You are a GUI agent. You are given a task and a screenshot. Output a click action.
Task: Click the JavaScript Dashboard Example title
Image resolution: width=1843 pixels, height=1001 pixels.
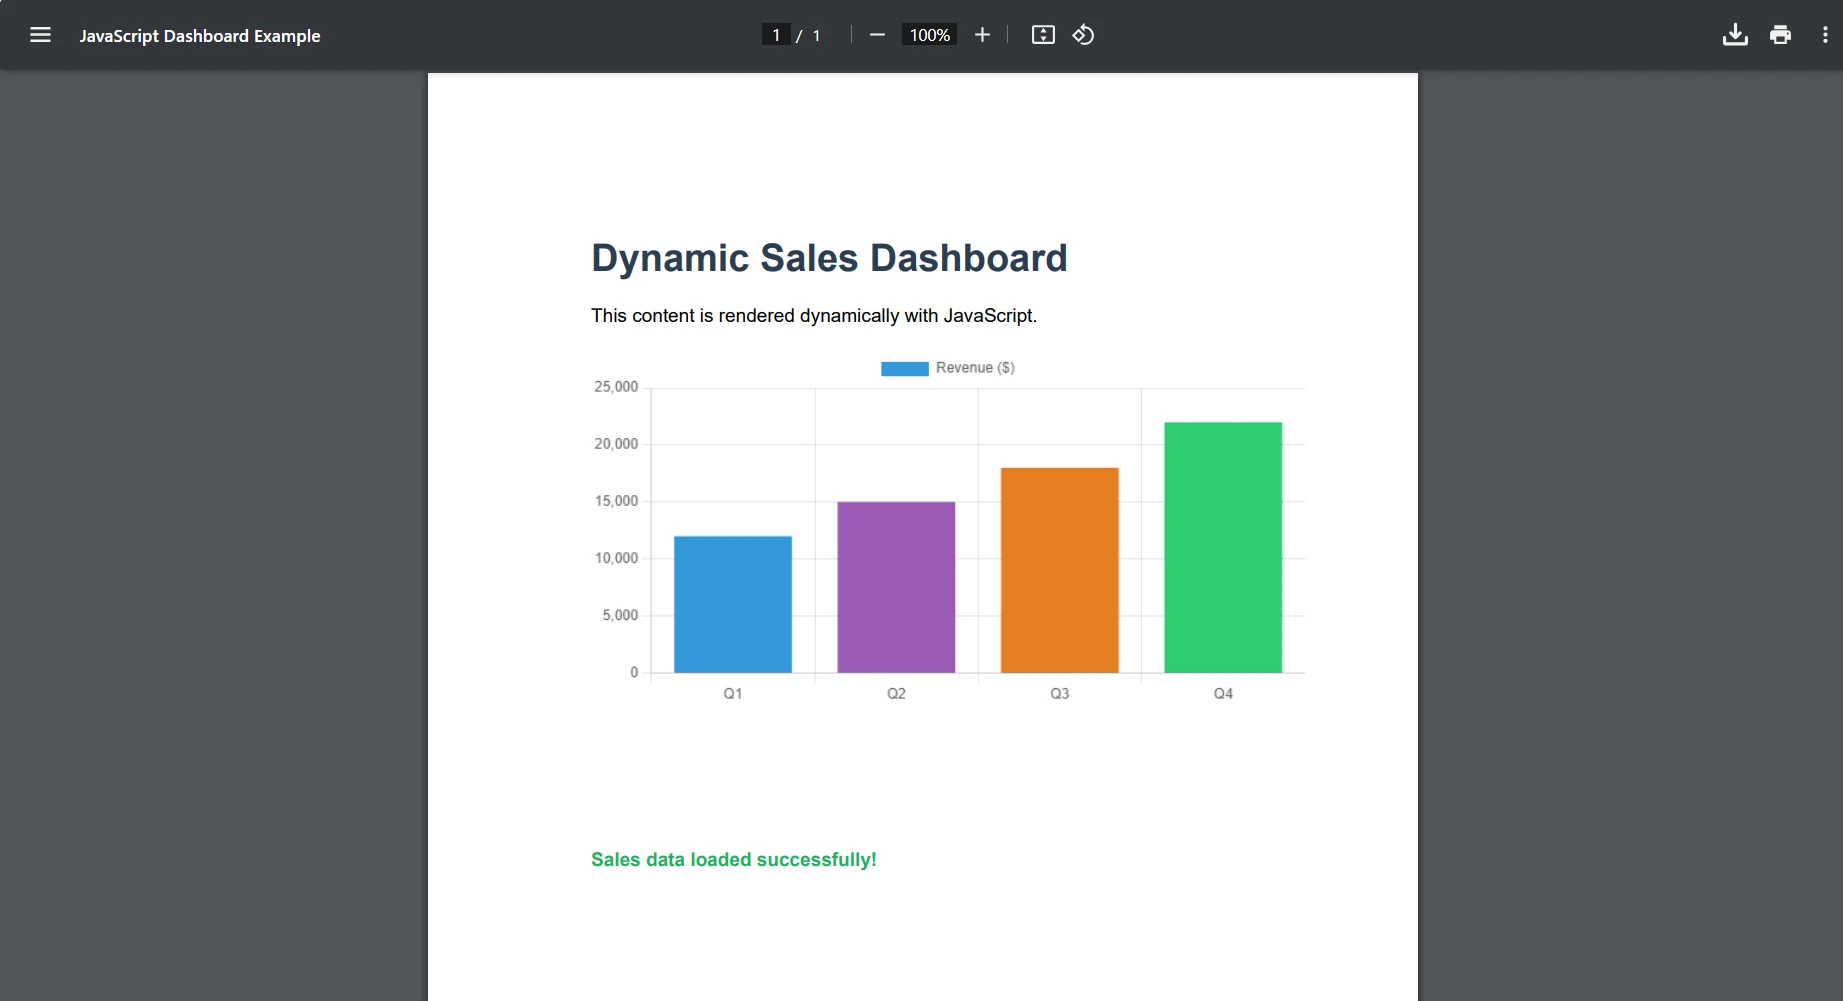coord(200,36)
